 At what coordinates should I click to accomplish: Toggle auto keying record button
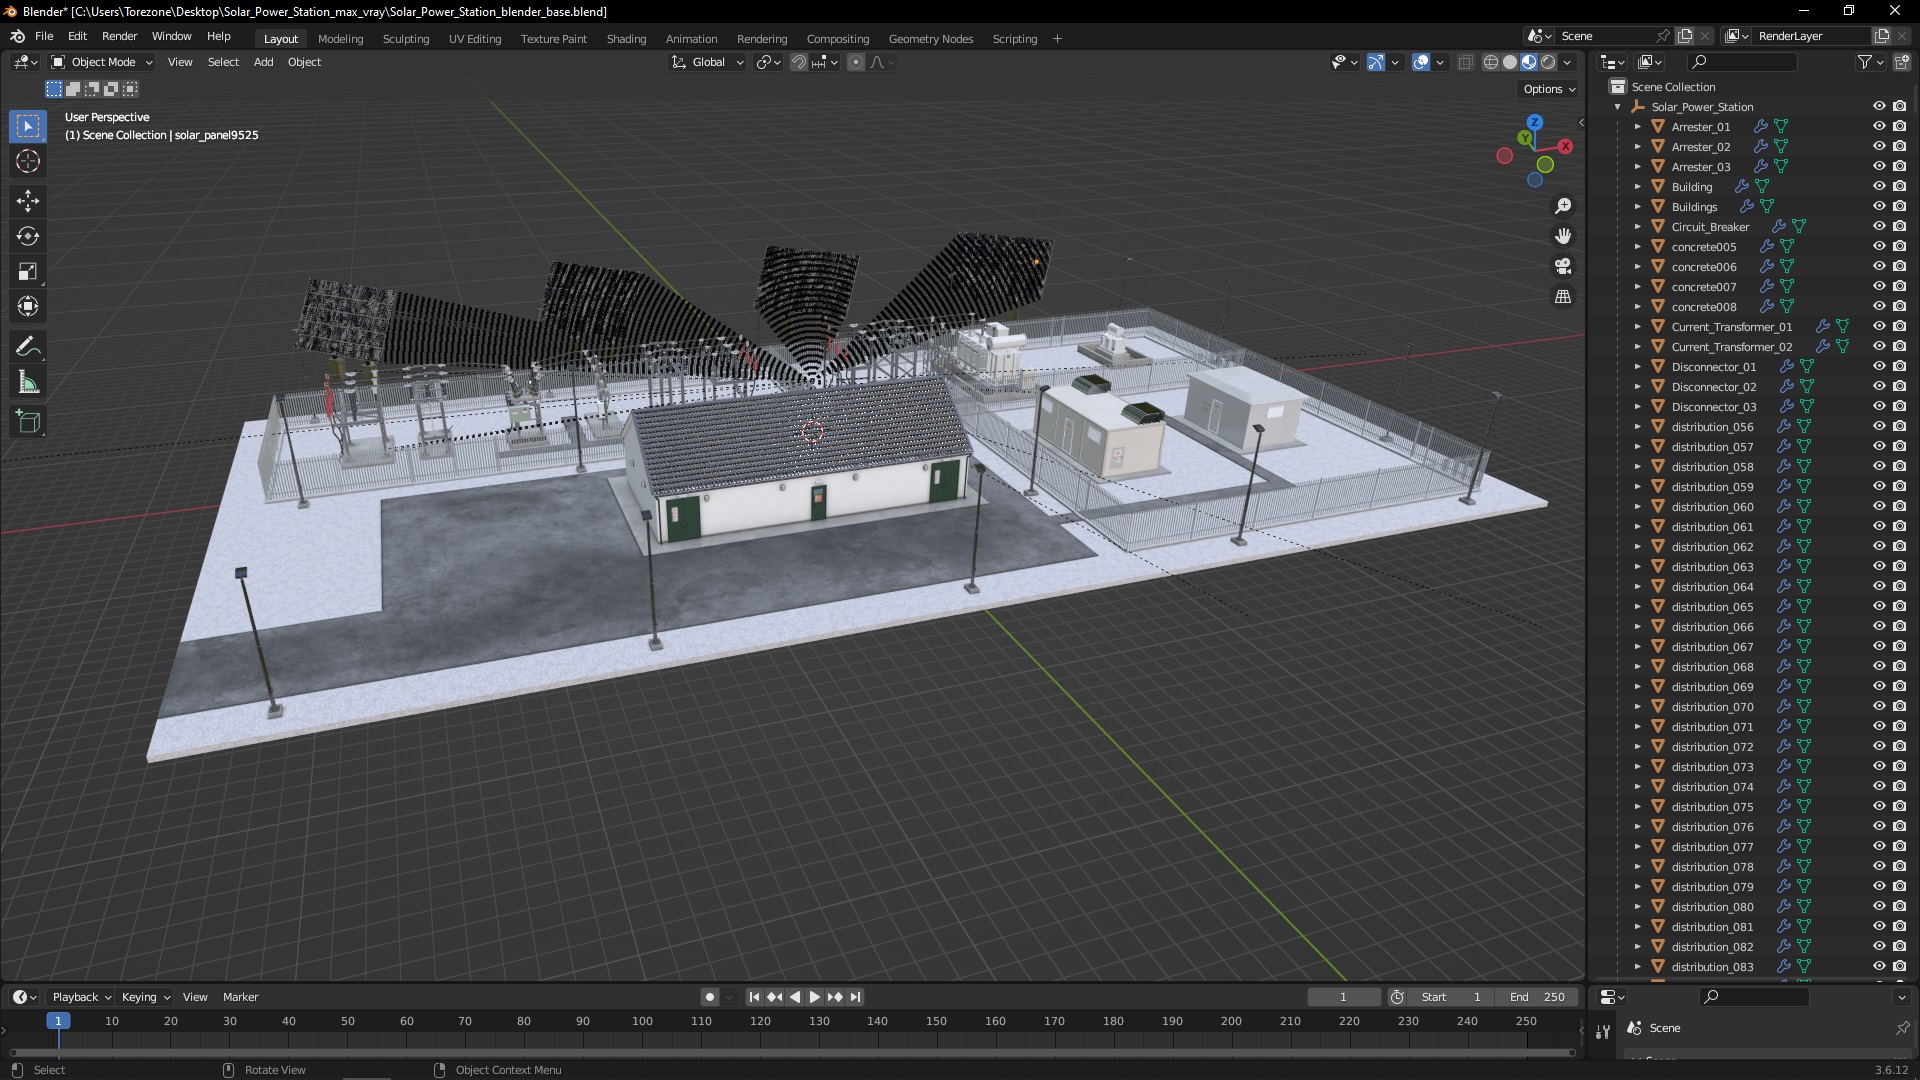709,997
